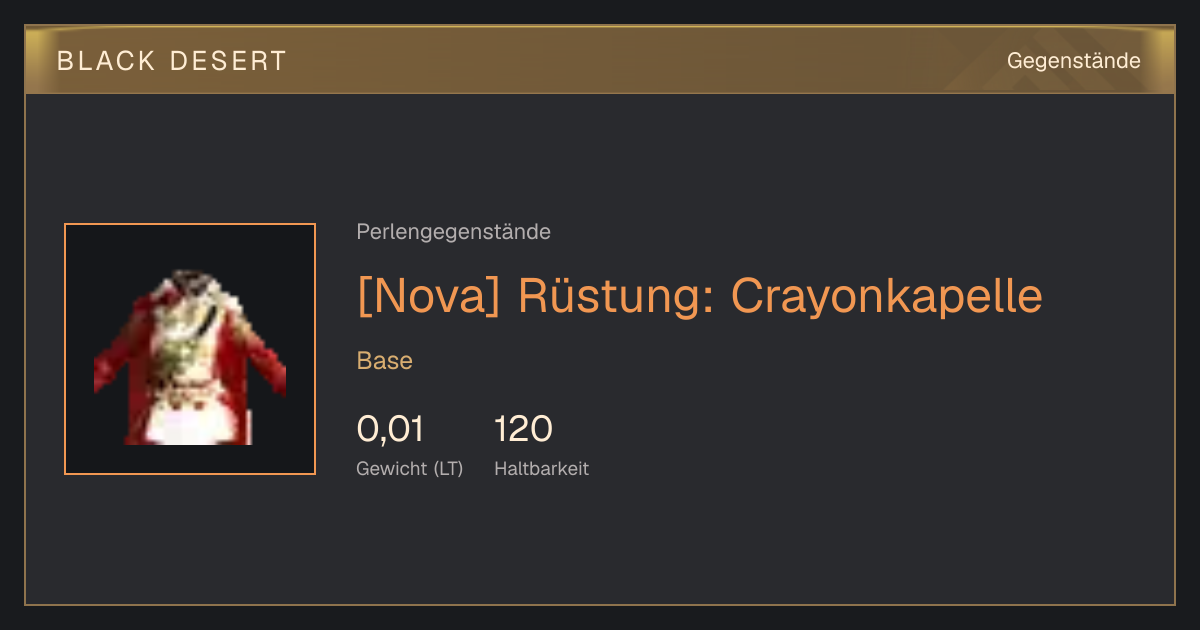Click the Haltbarkeit label
This screenshot has height=630, width=1200.
click(x=542, y=468)
